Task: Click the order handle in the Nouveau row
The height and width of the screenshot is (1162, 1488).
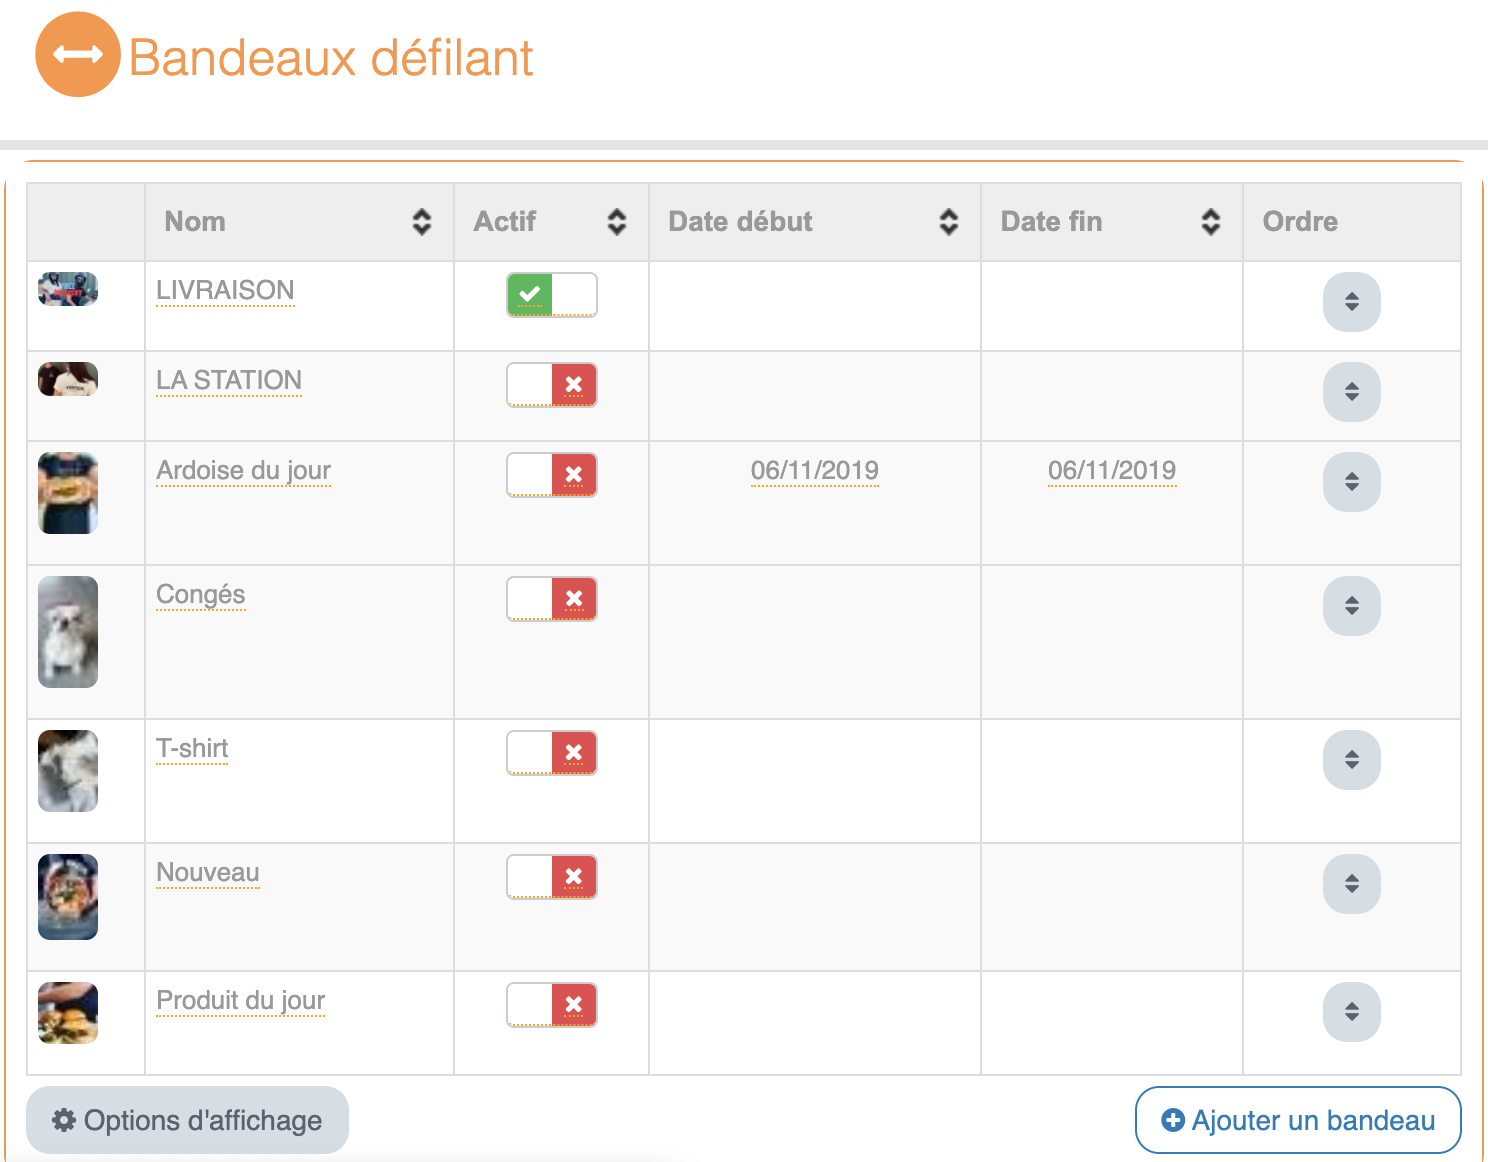Action: pos(1351,884)
